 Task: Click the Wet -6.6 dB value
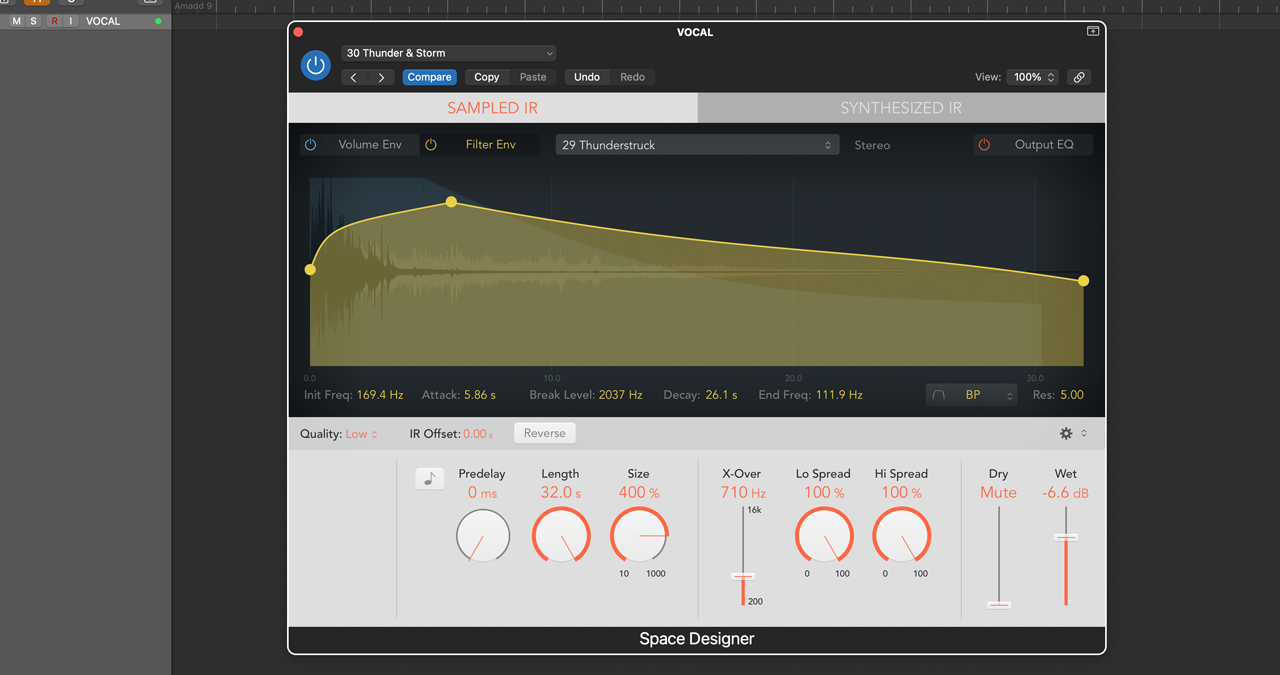pyautogui.click(x=1066, y=493)
